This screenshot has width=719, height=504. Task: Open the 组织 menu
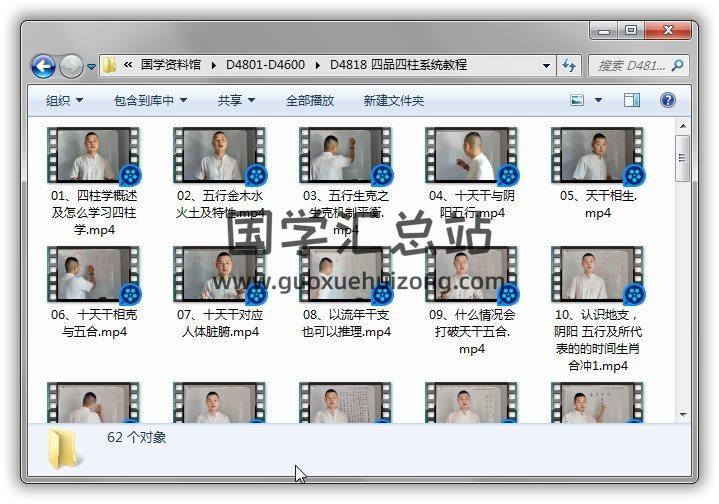(64, 100)
